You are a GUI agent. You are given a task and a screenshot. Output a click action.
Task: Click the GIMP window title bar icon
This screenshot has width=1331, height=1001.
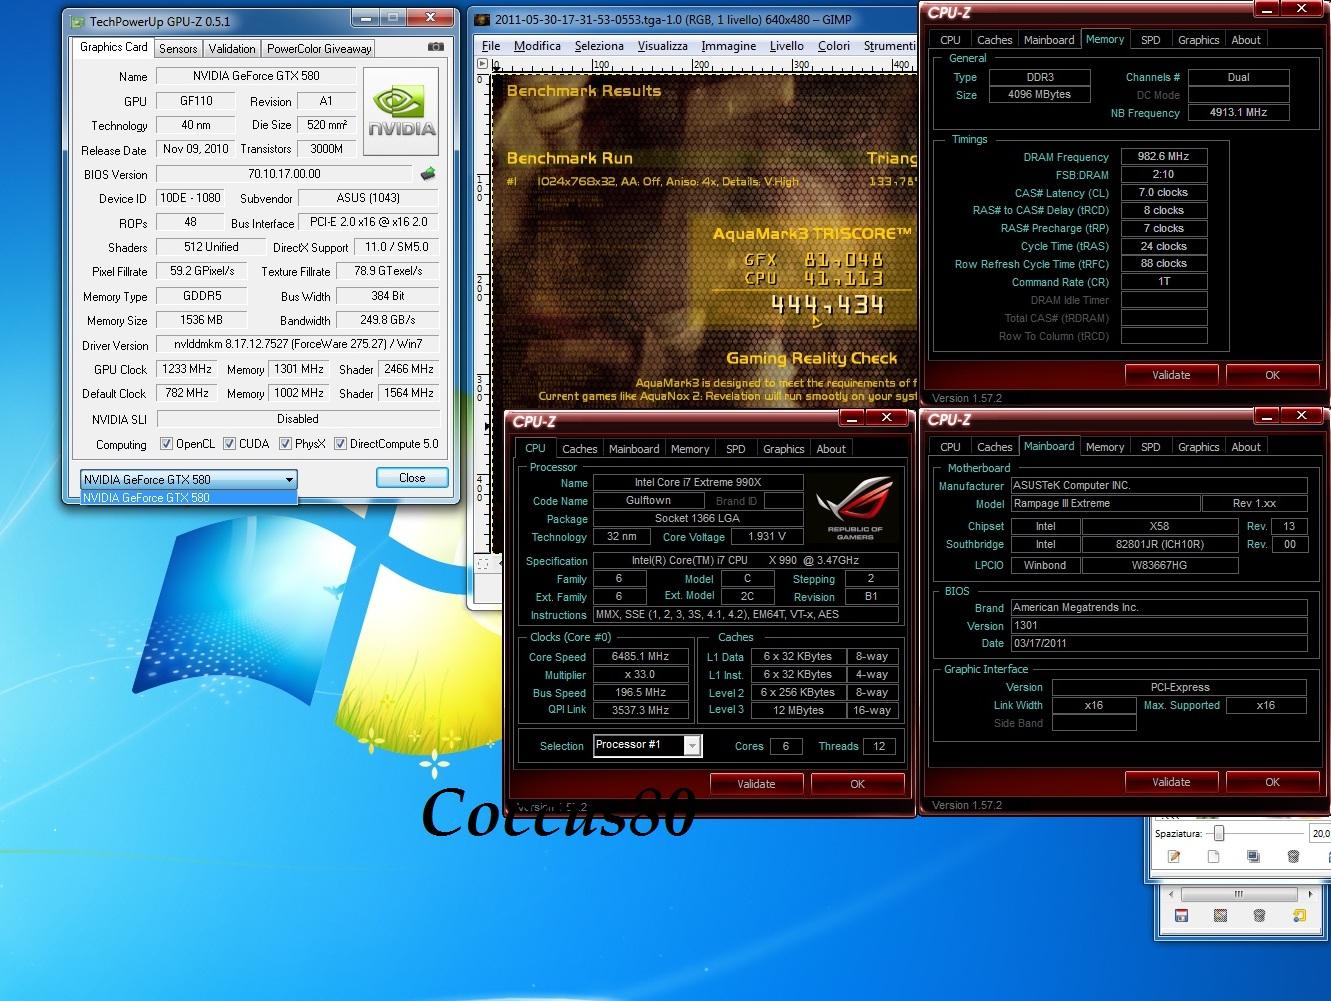coord(482,19)
